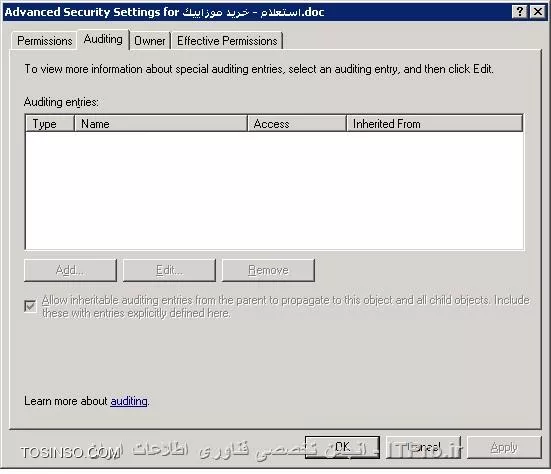Image resolution: width=551 pixels, height=474 pixels.
Task: Click the Add... button
Action: point(70,270)
